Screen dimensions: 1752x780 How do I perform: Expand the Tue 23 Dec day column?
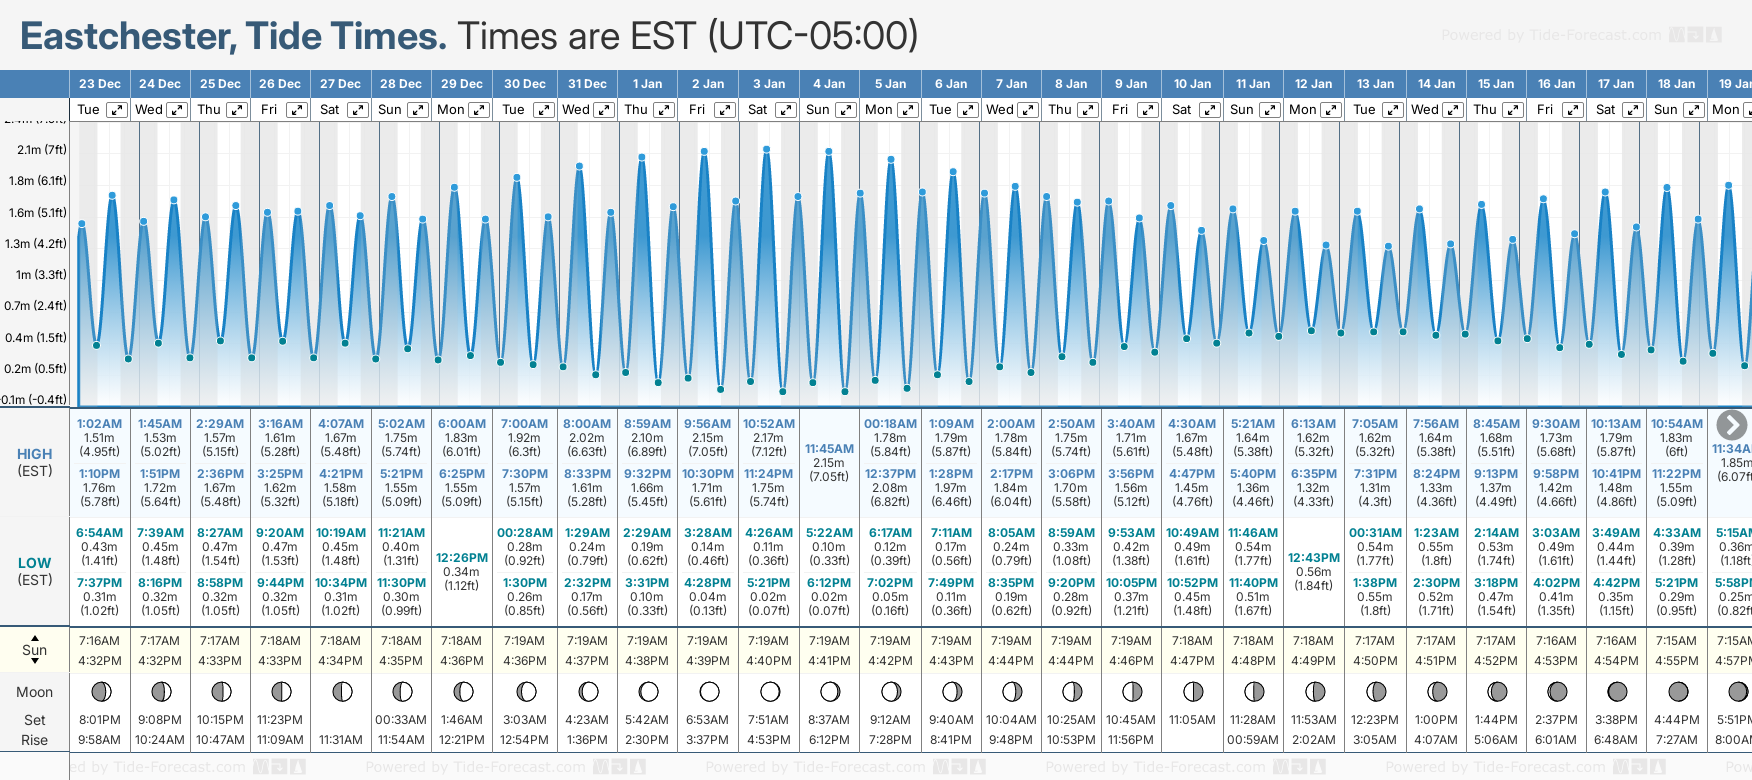click(x=117, y=110)
